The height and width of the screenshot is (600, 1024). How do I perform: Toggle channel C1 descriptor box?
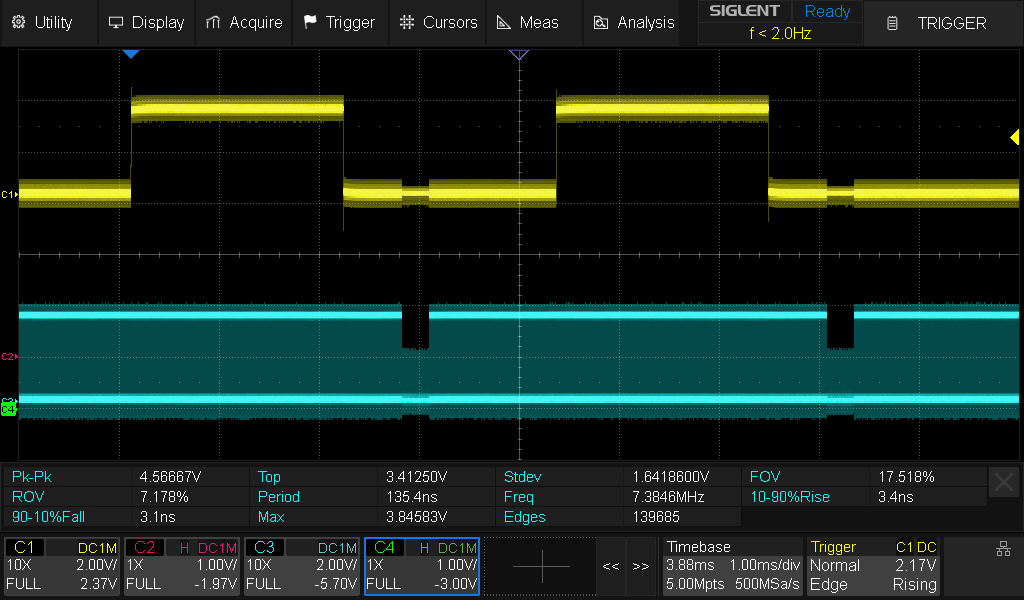coord(63,566)
